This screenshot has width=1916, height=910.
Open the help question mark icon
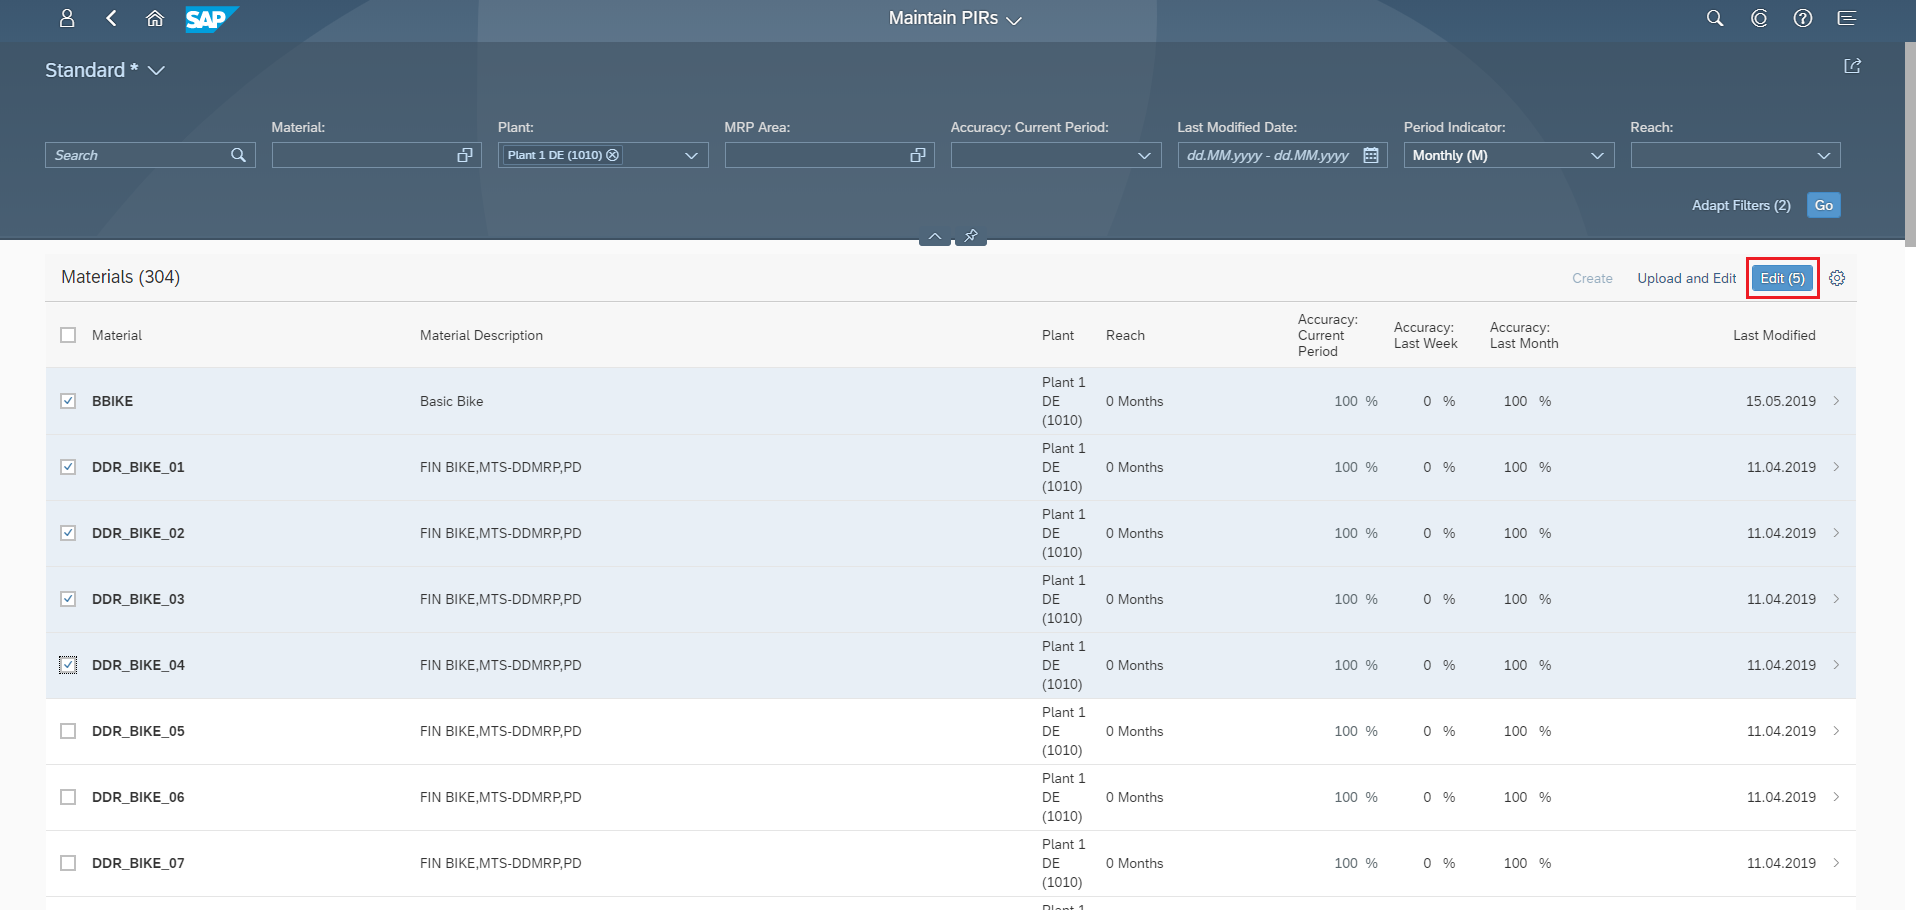1803,18
